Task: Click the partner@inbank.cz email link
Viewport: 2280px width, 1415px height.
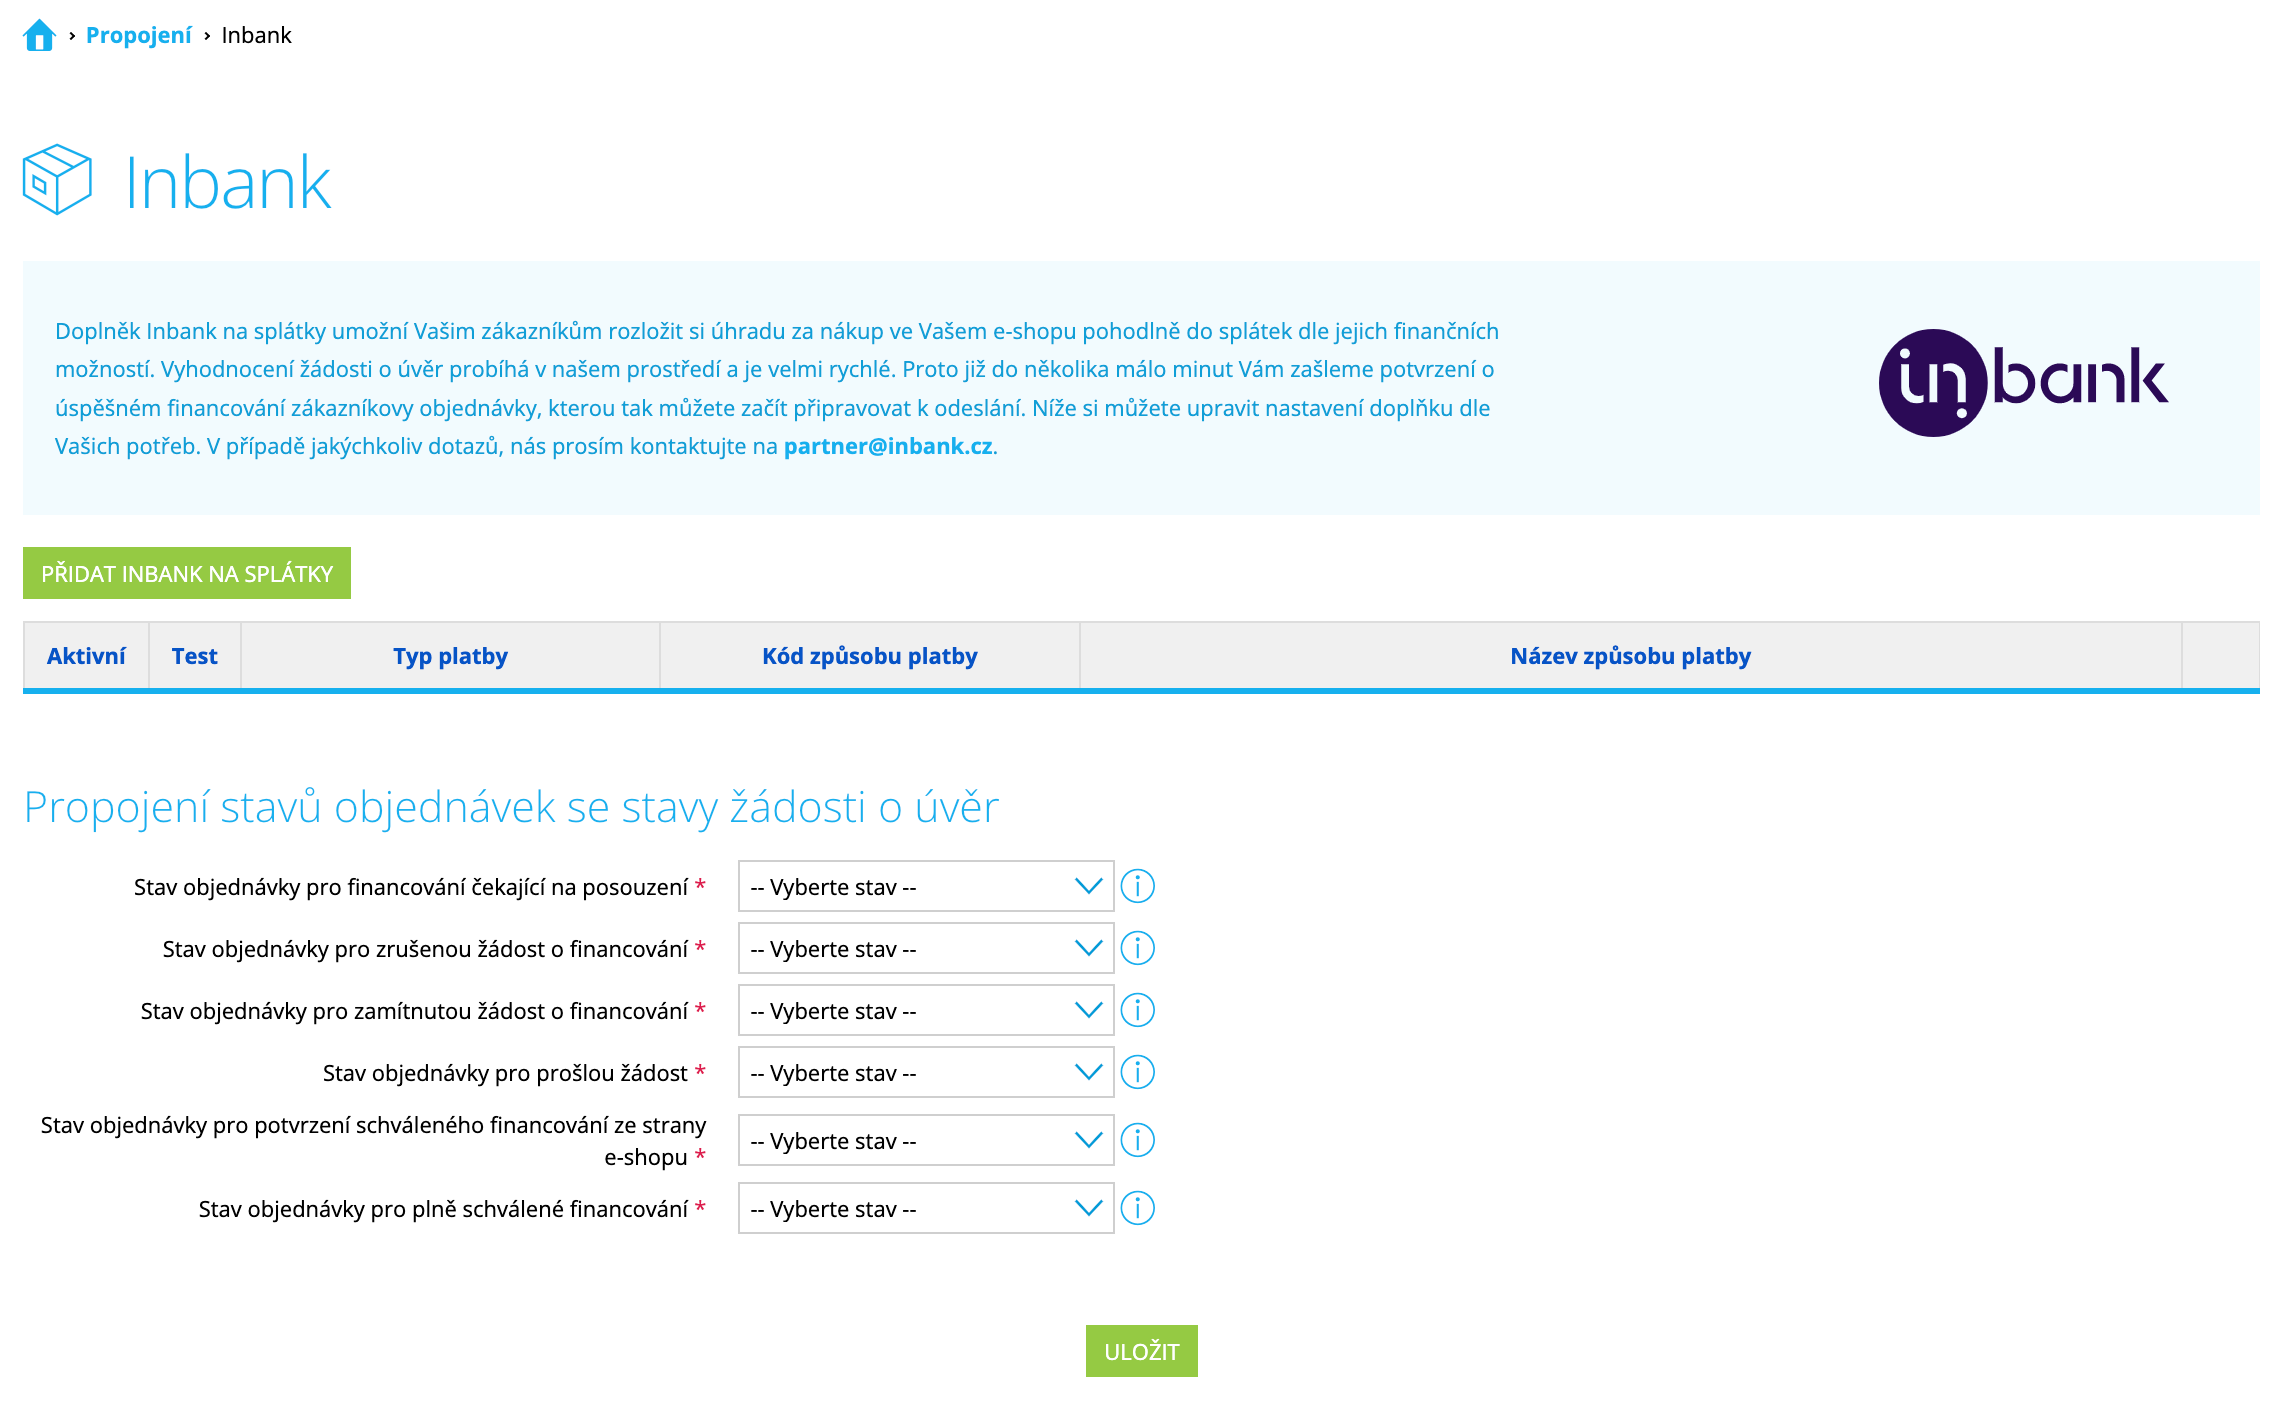Action: pyautogui.click(x=887, y=447)
